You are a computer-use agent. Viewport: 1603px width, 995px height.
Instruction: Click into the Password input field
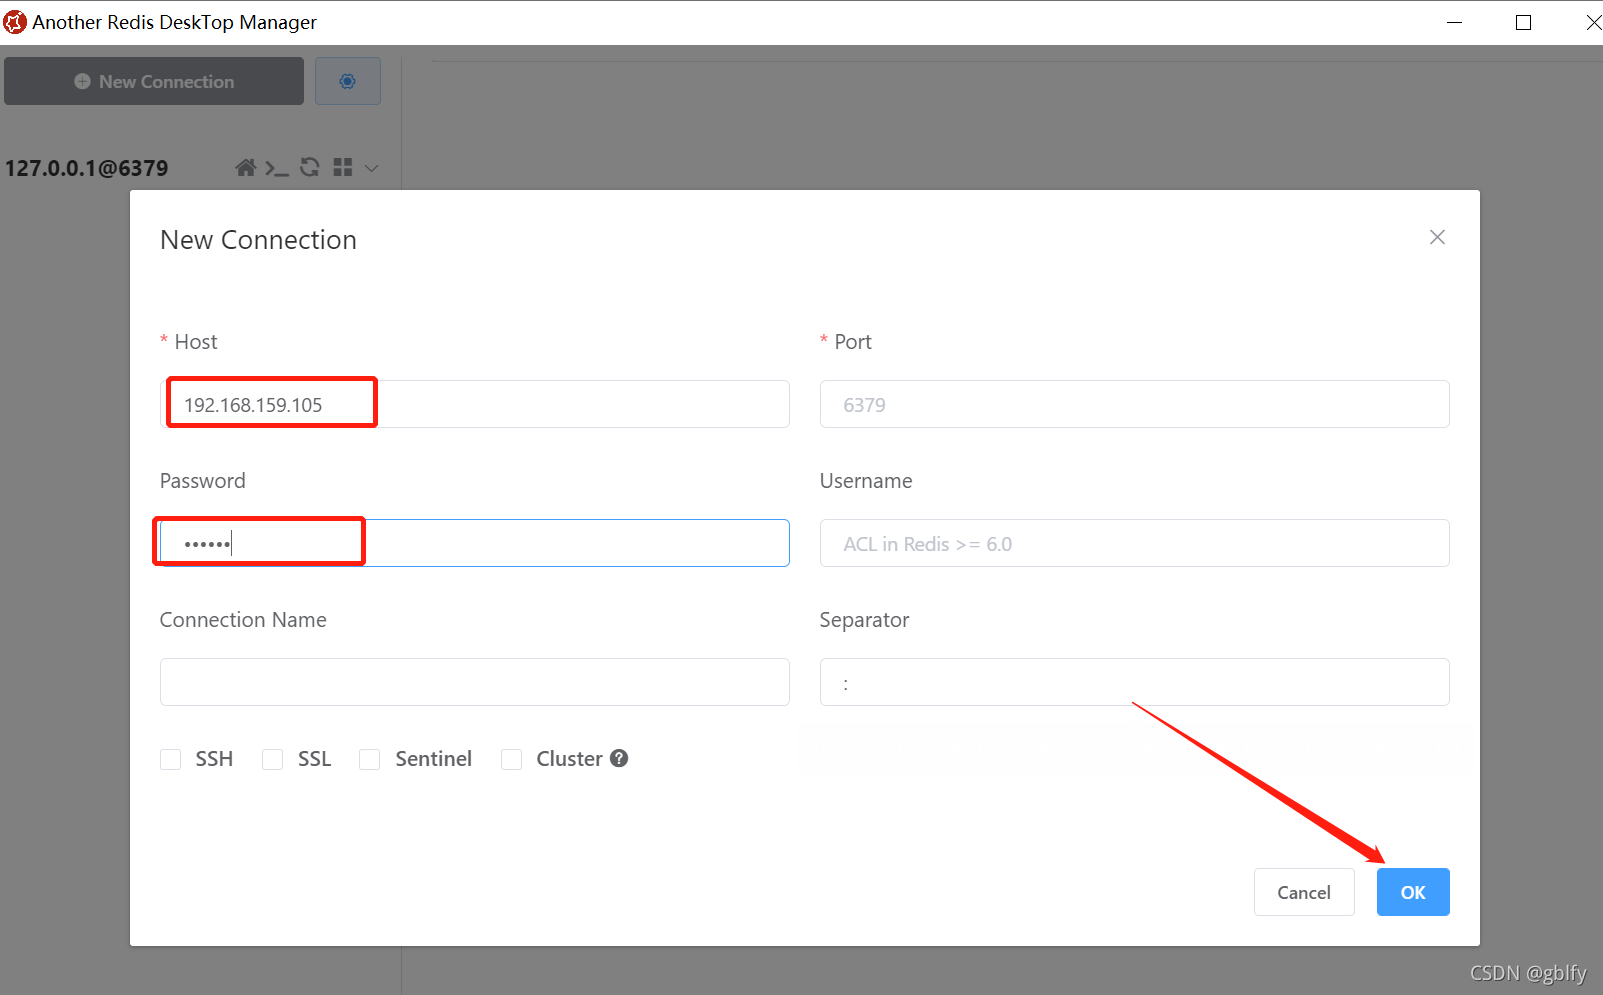coord(474,543)
